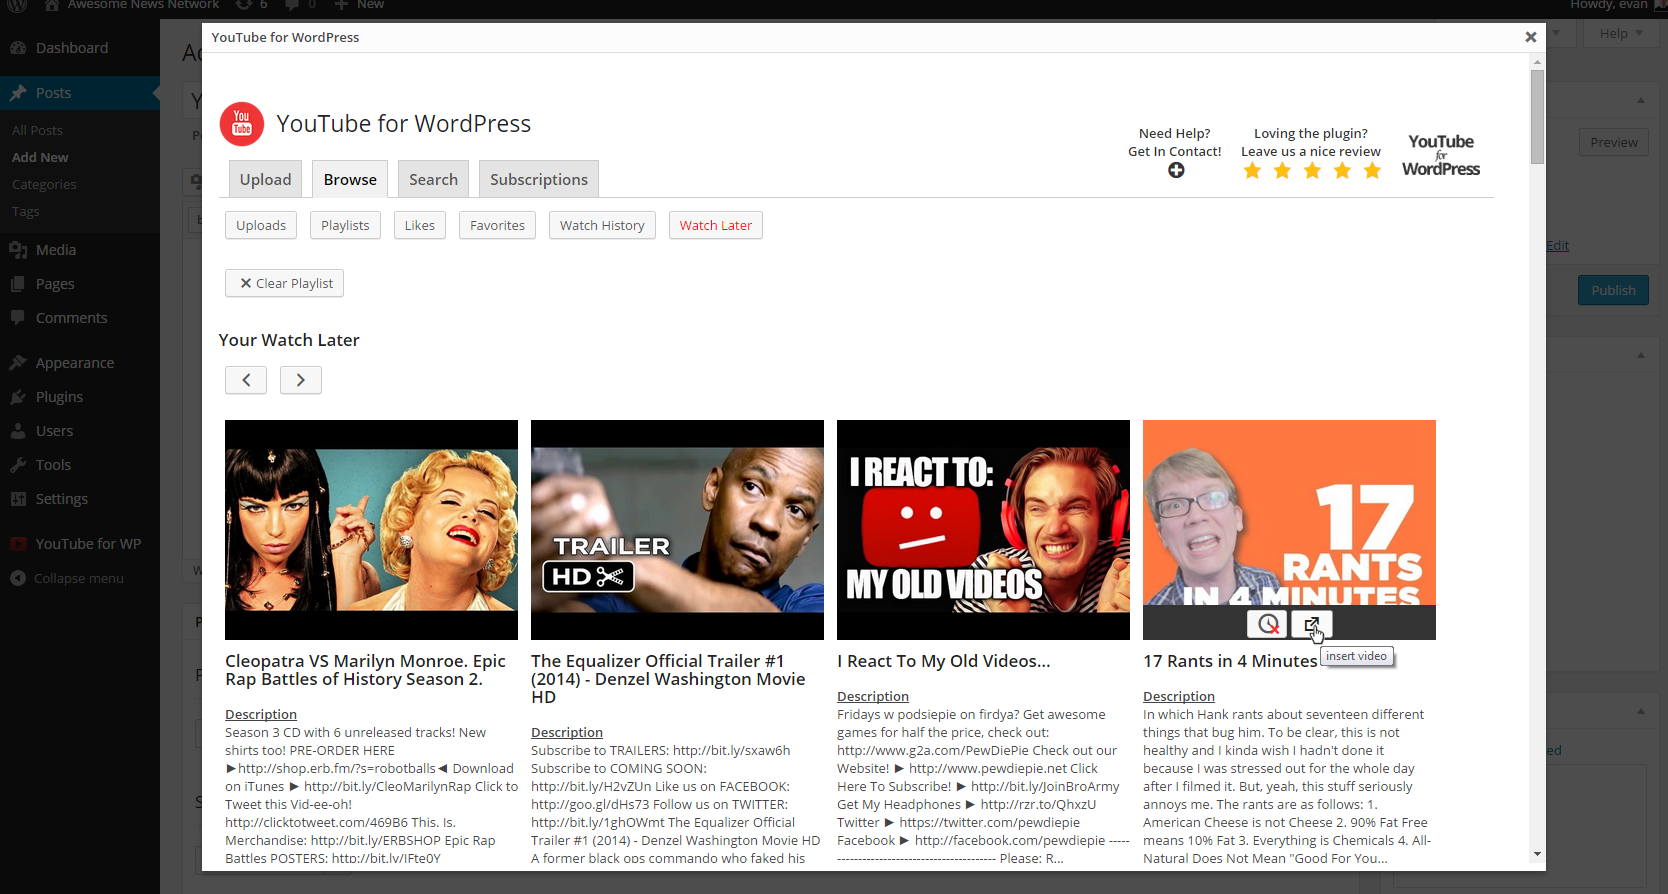This screenshot has width=1668, height=894.
Task: Click the Get In Contact! text
Action: coord(1175,151)
